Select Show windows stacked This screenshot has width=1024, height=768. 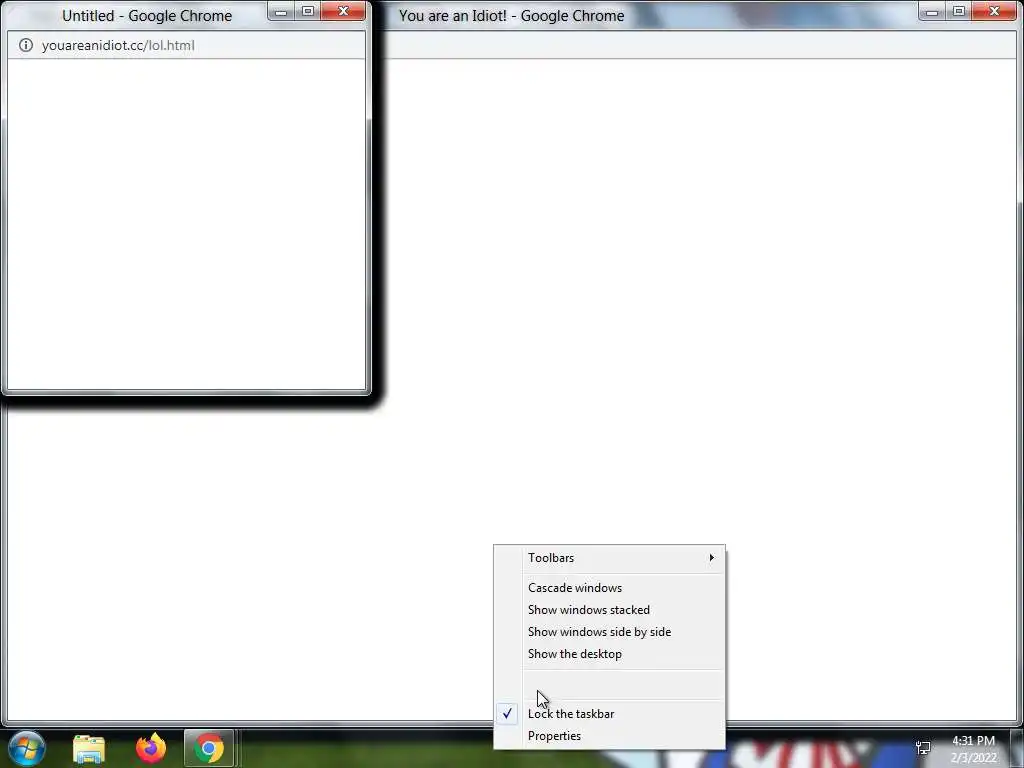[x=609, y=610]
